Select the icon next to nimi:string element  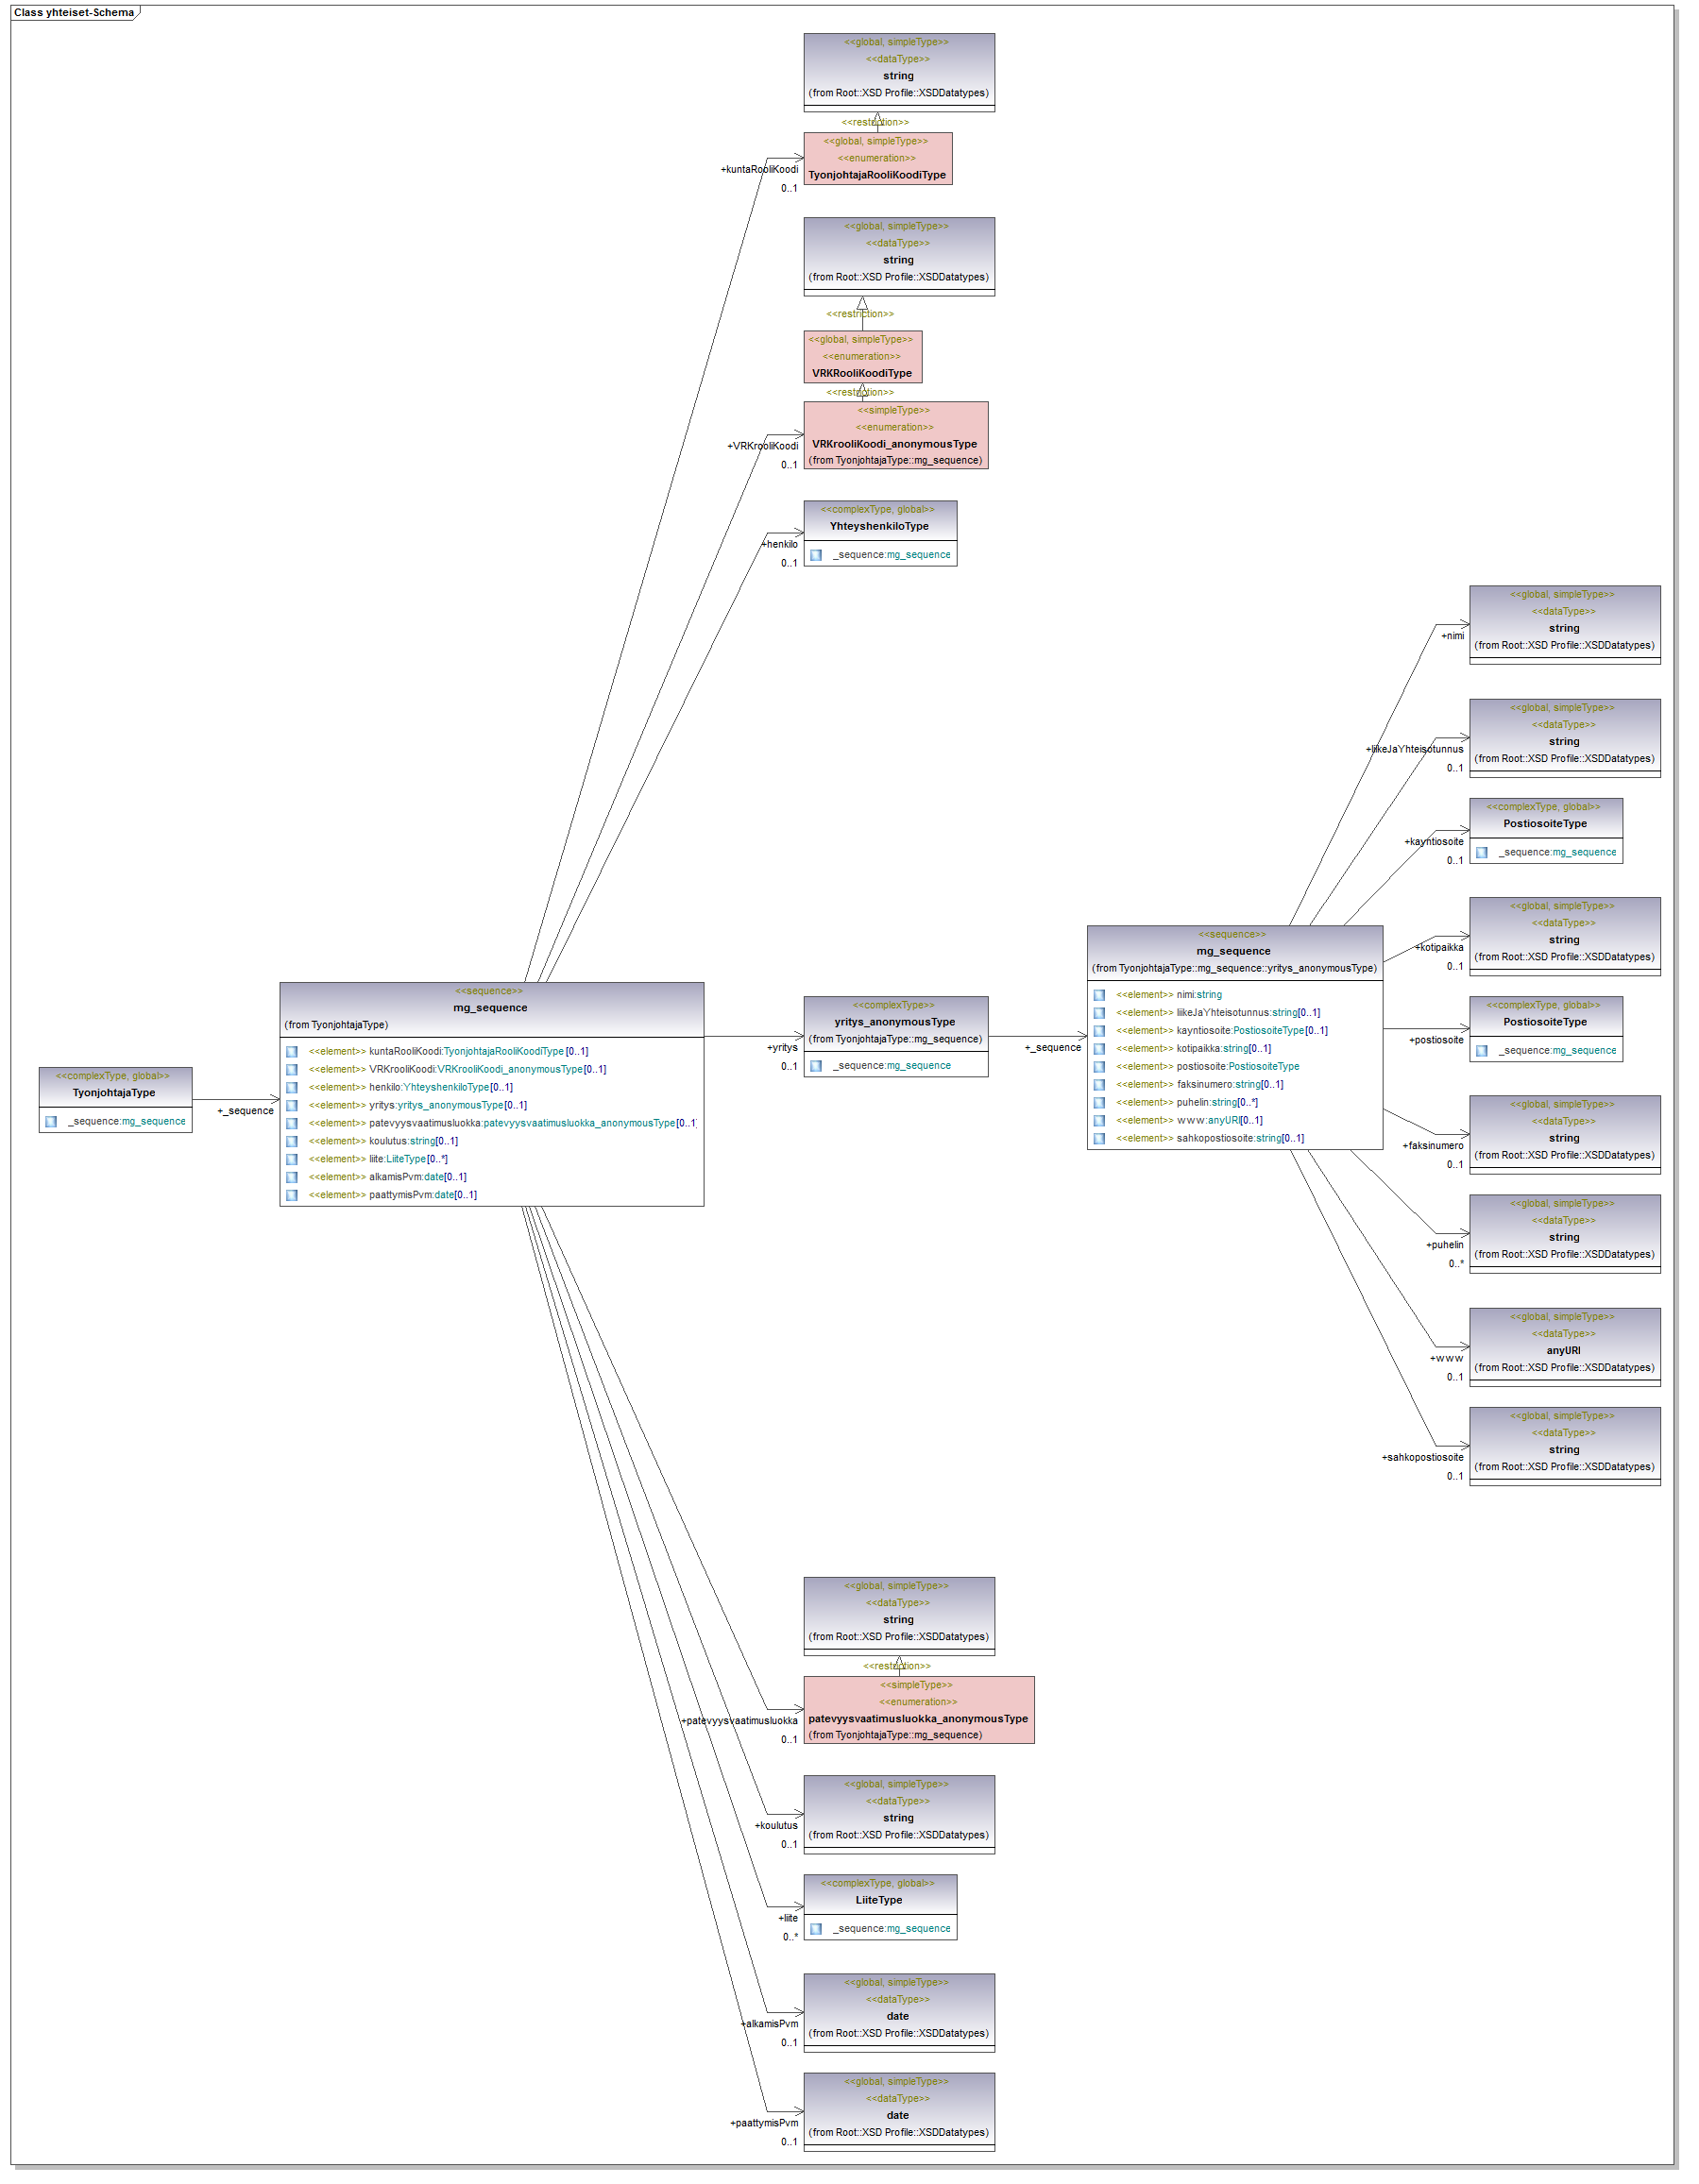[1100, 995]
